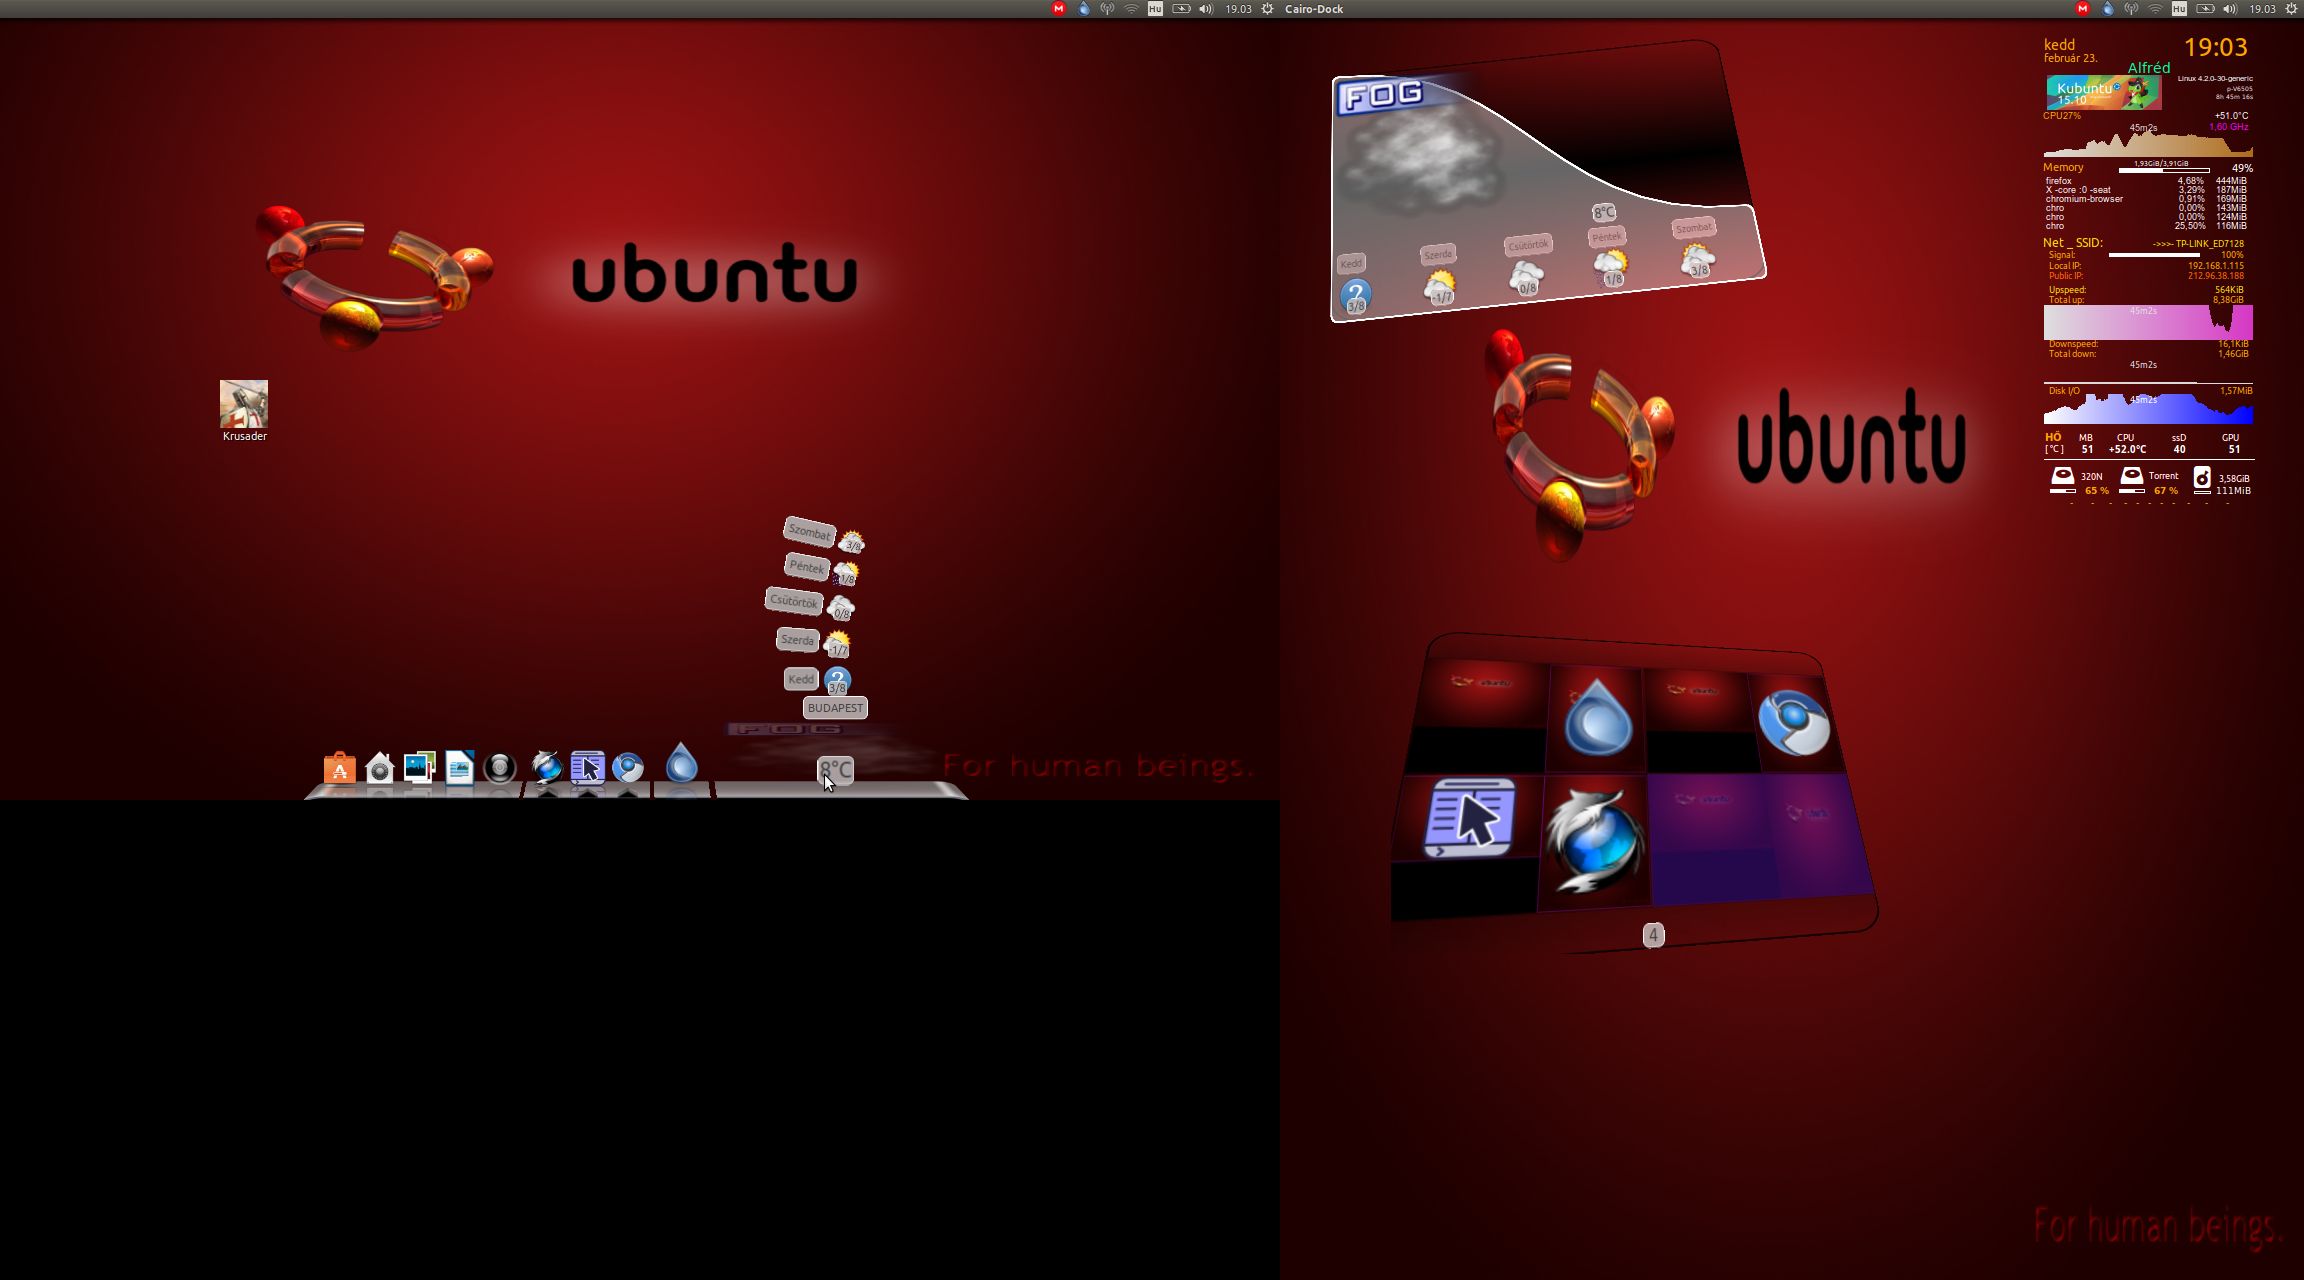
Task: Open the red MEGA tray icon, right panel
Action: pyautogui.click(x=2083, y=9)
